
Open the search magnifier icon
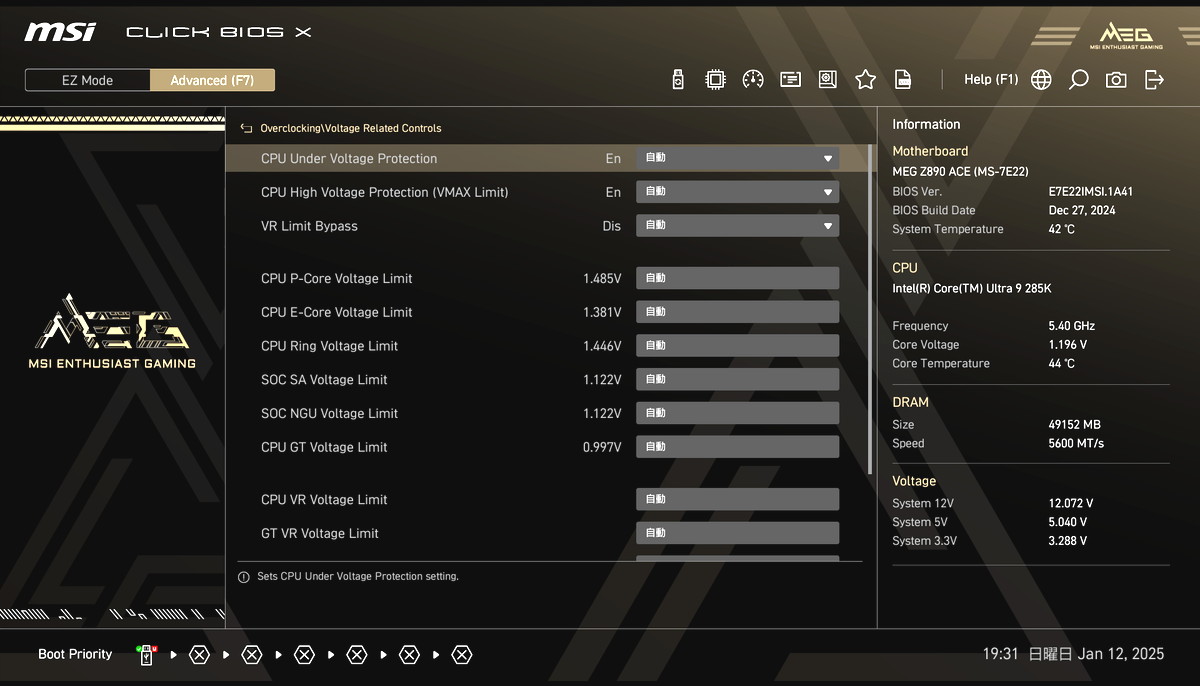point(1078,80)
